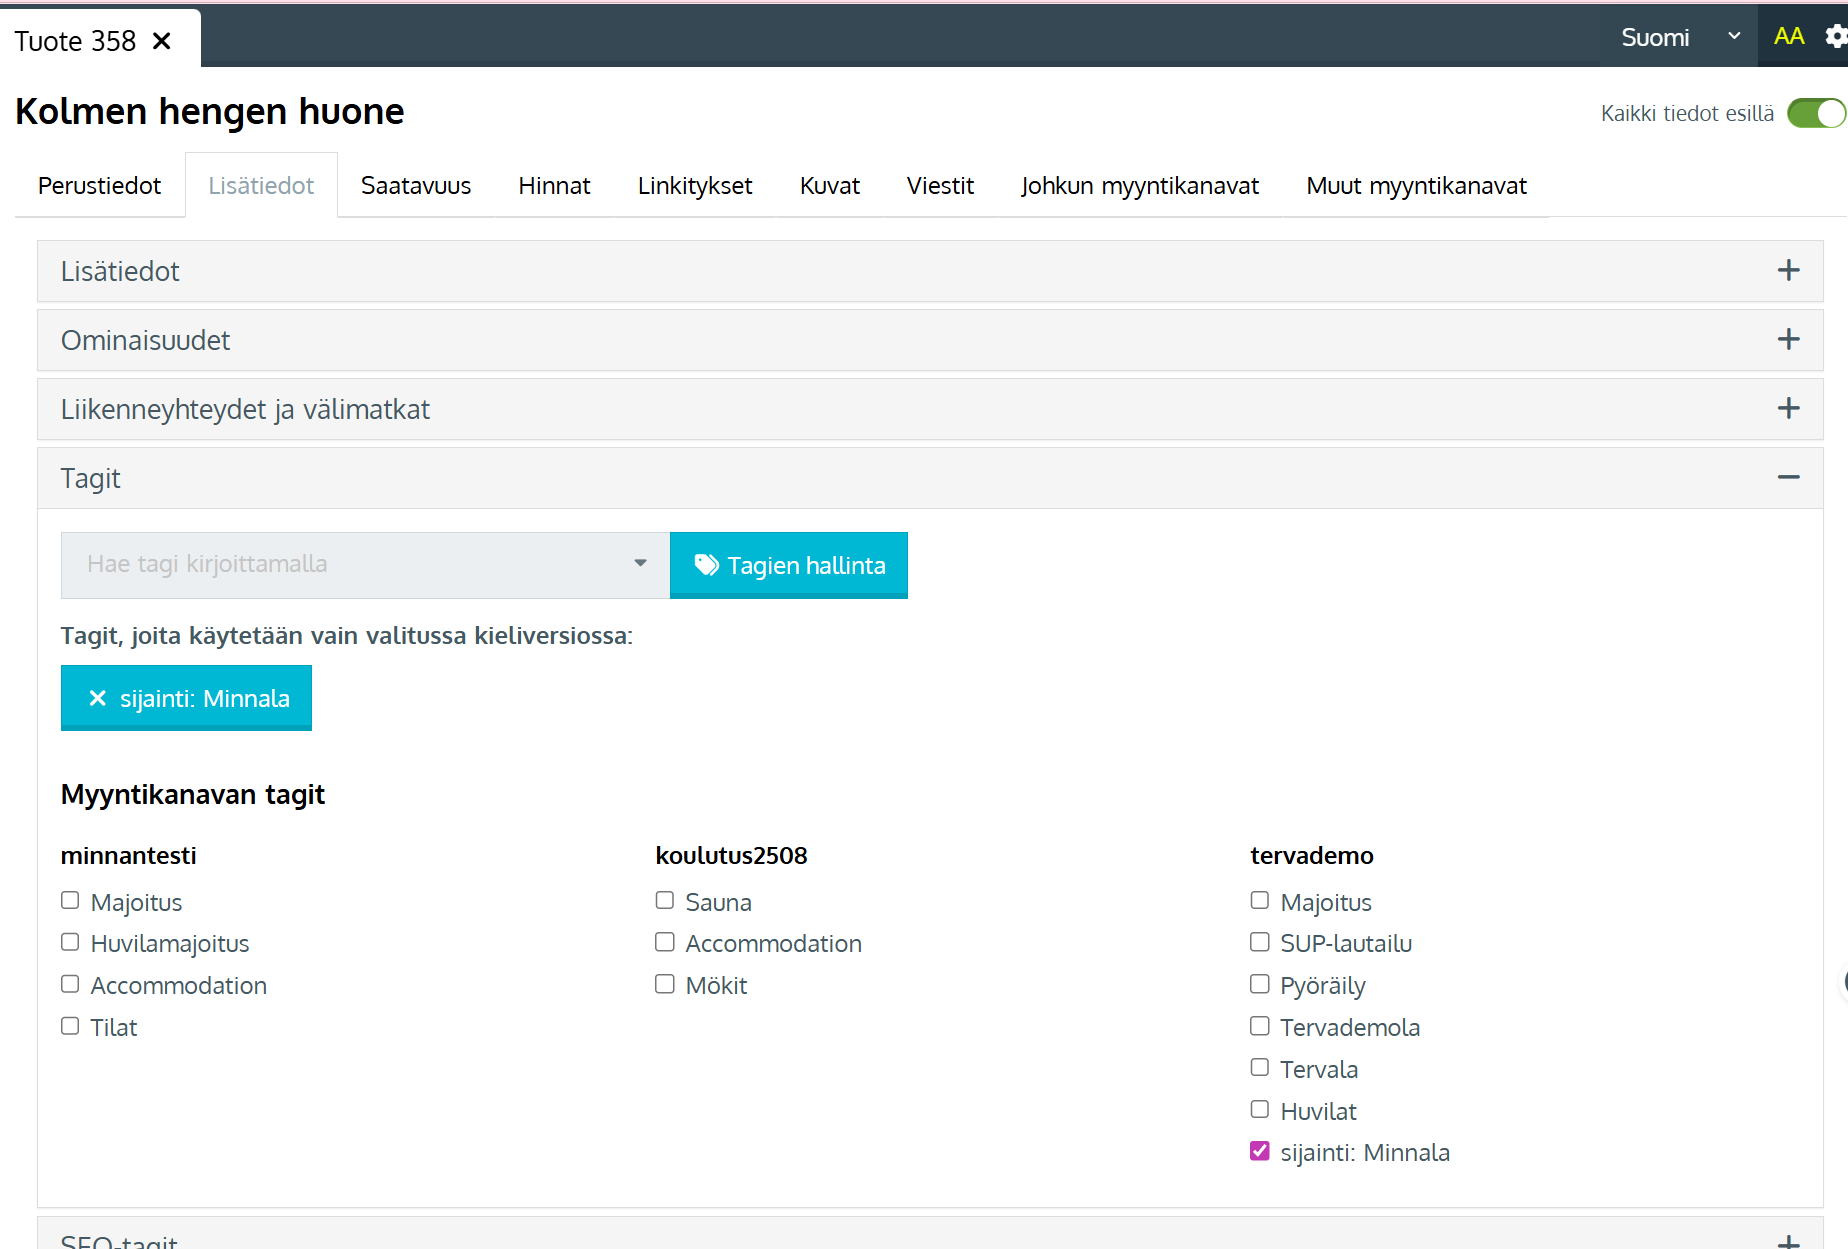Open the tag search dropdown arrow
This screenshot has width=1848, height=1249.
point(640,564)
